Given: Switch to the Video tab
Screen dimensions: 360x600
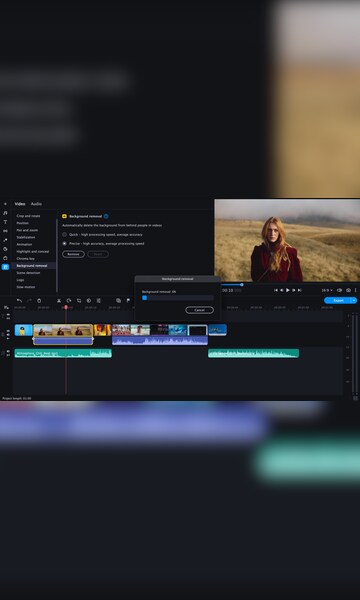Looking at the screenshot, I should coord(20,204).
